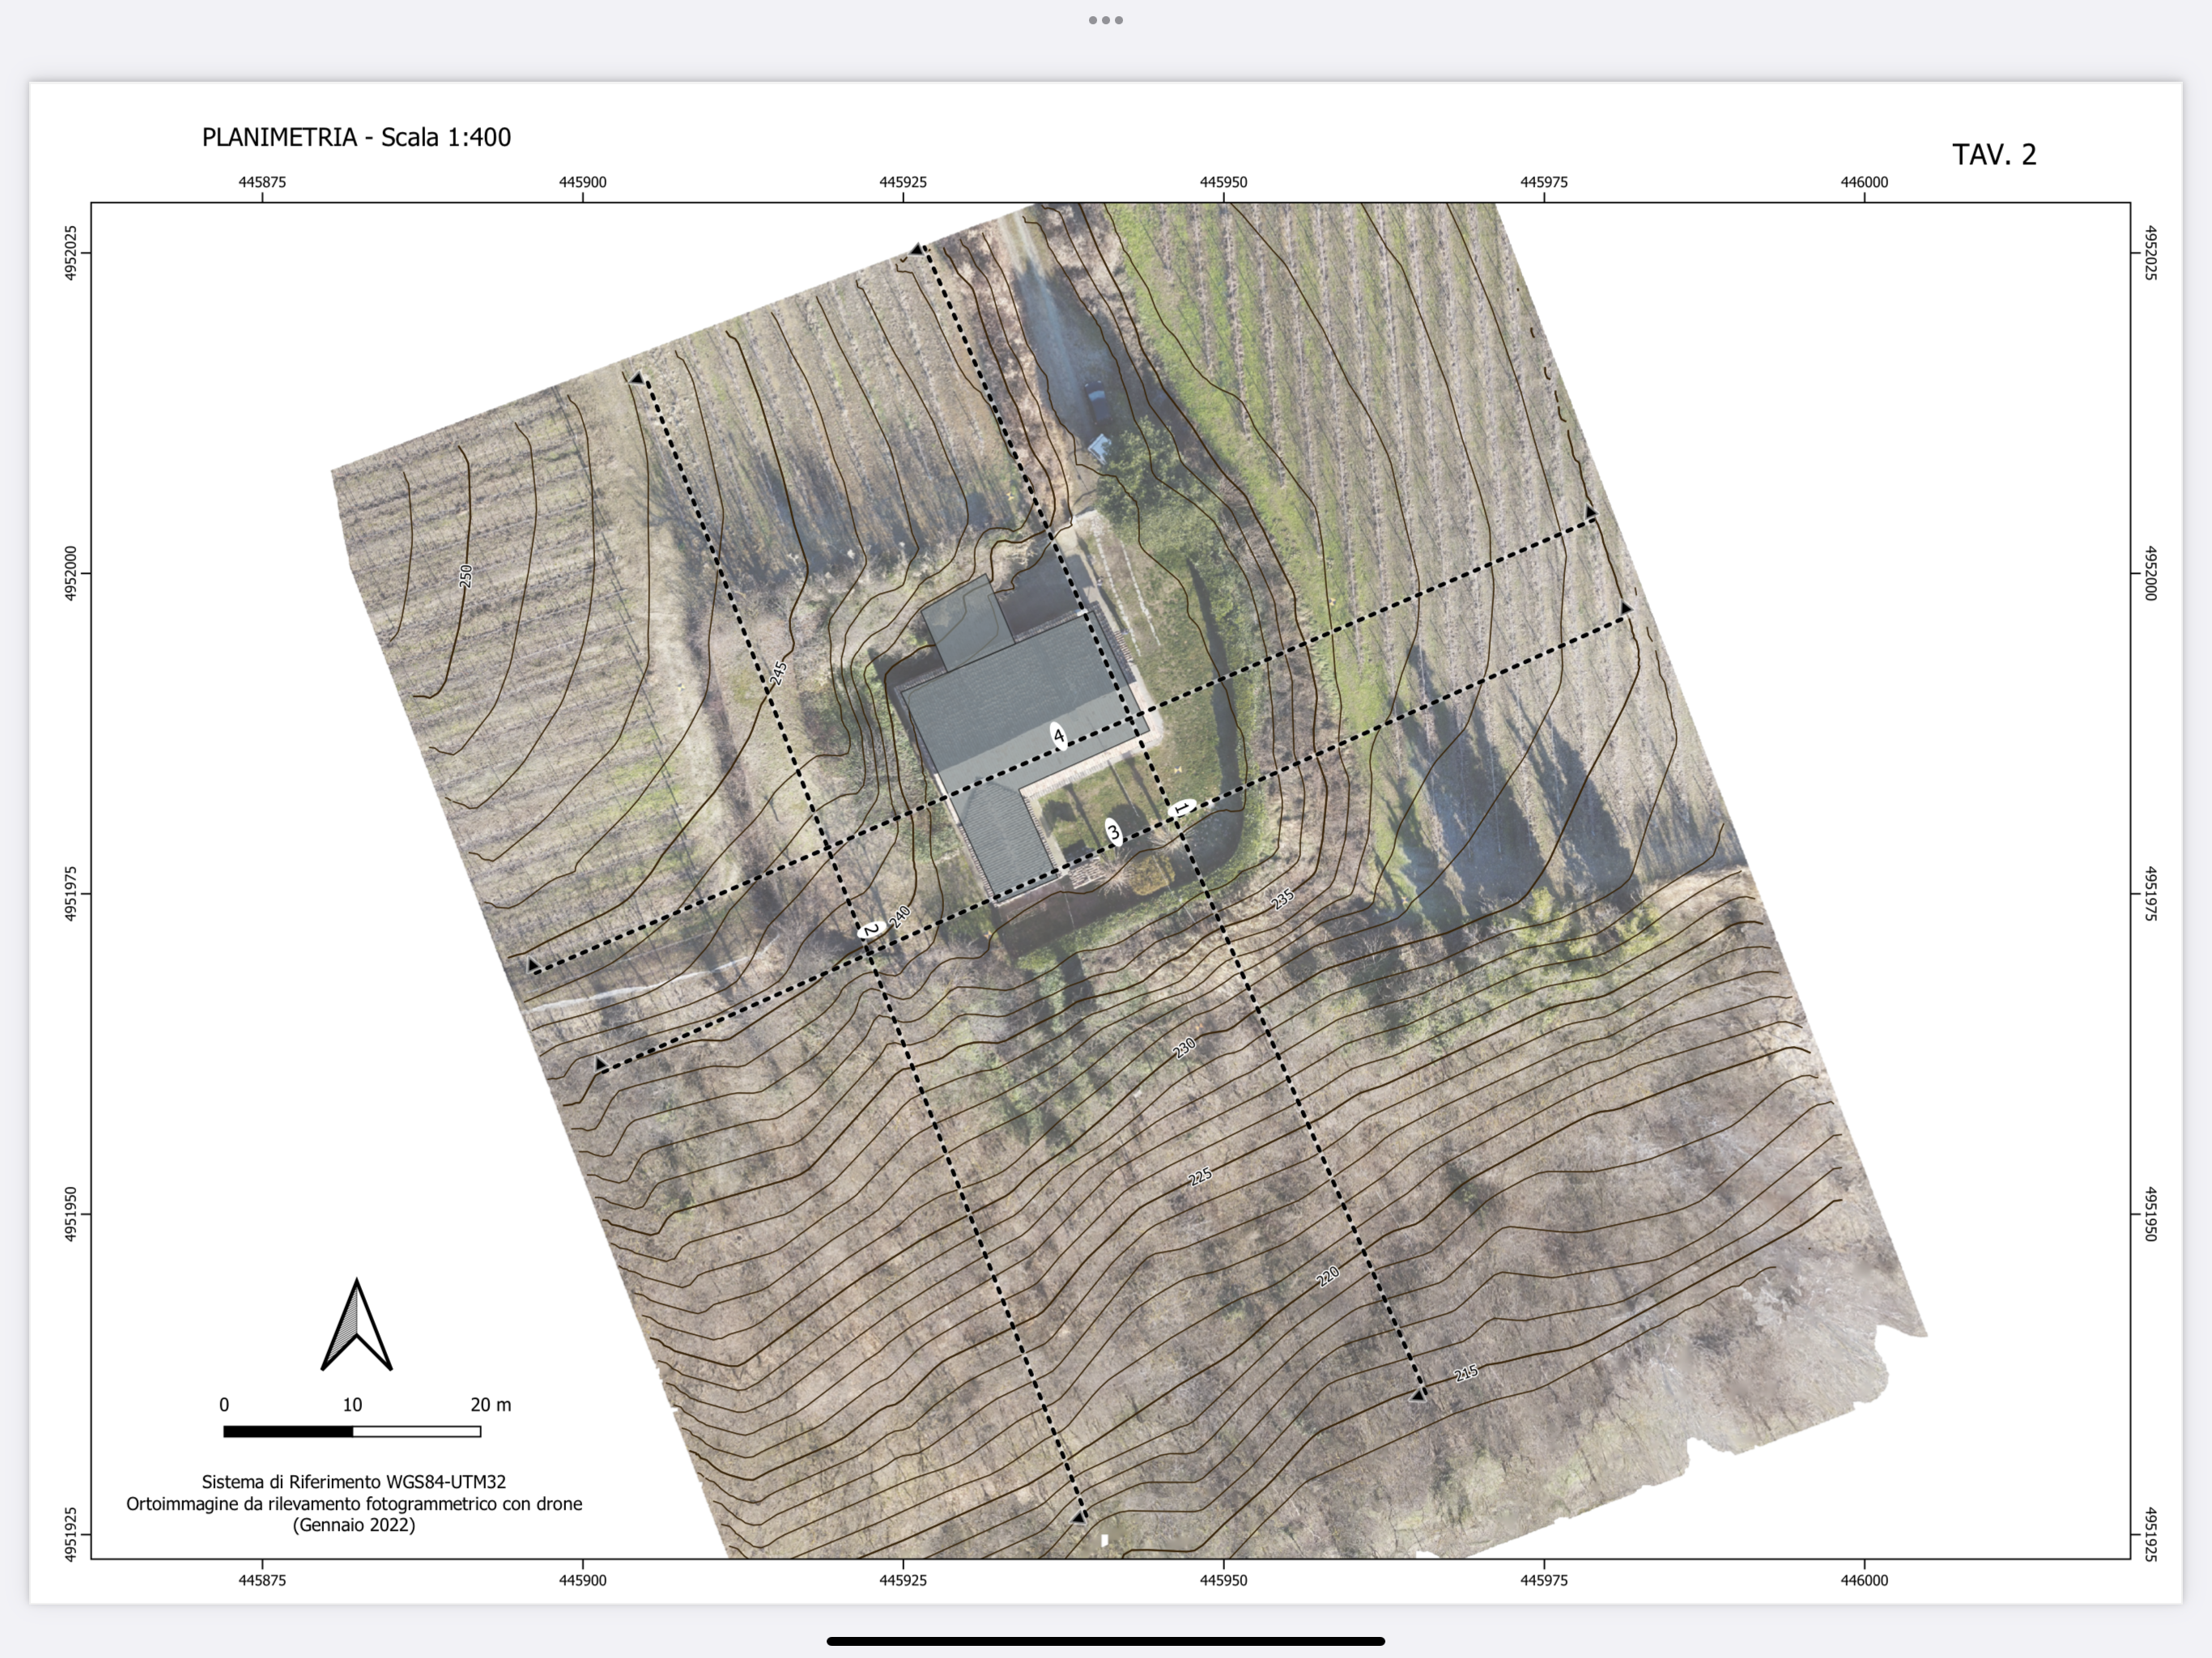
Task: Tap the home indicator bar
Action: coord(1105,1641)
